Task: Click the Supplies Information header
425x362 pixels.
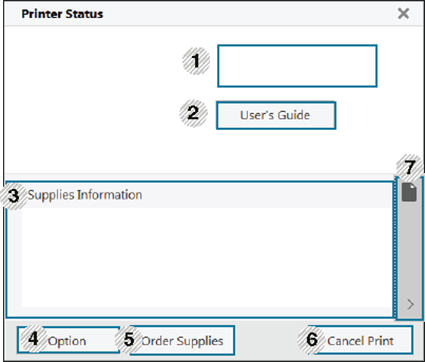Action: 85,195
